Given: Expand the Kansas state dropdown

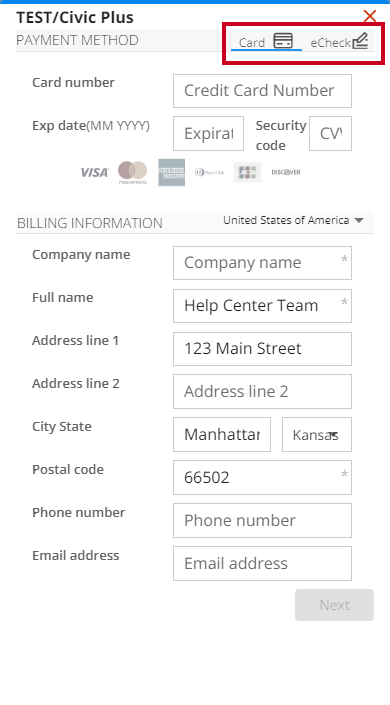Looking at the screenshot, I should pyautogui.click(x=317, y=434).
